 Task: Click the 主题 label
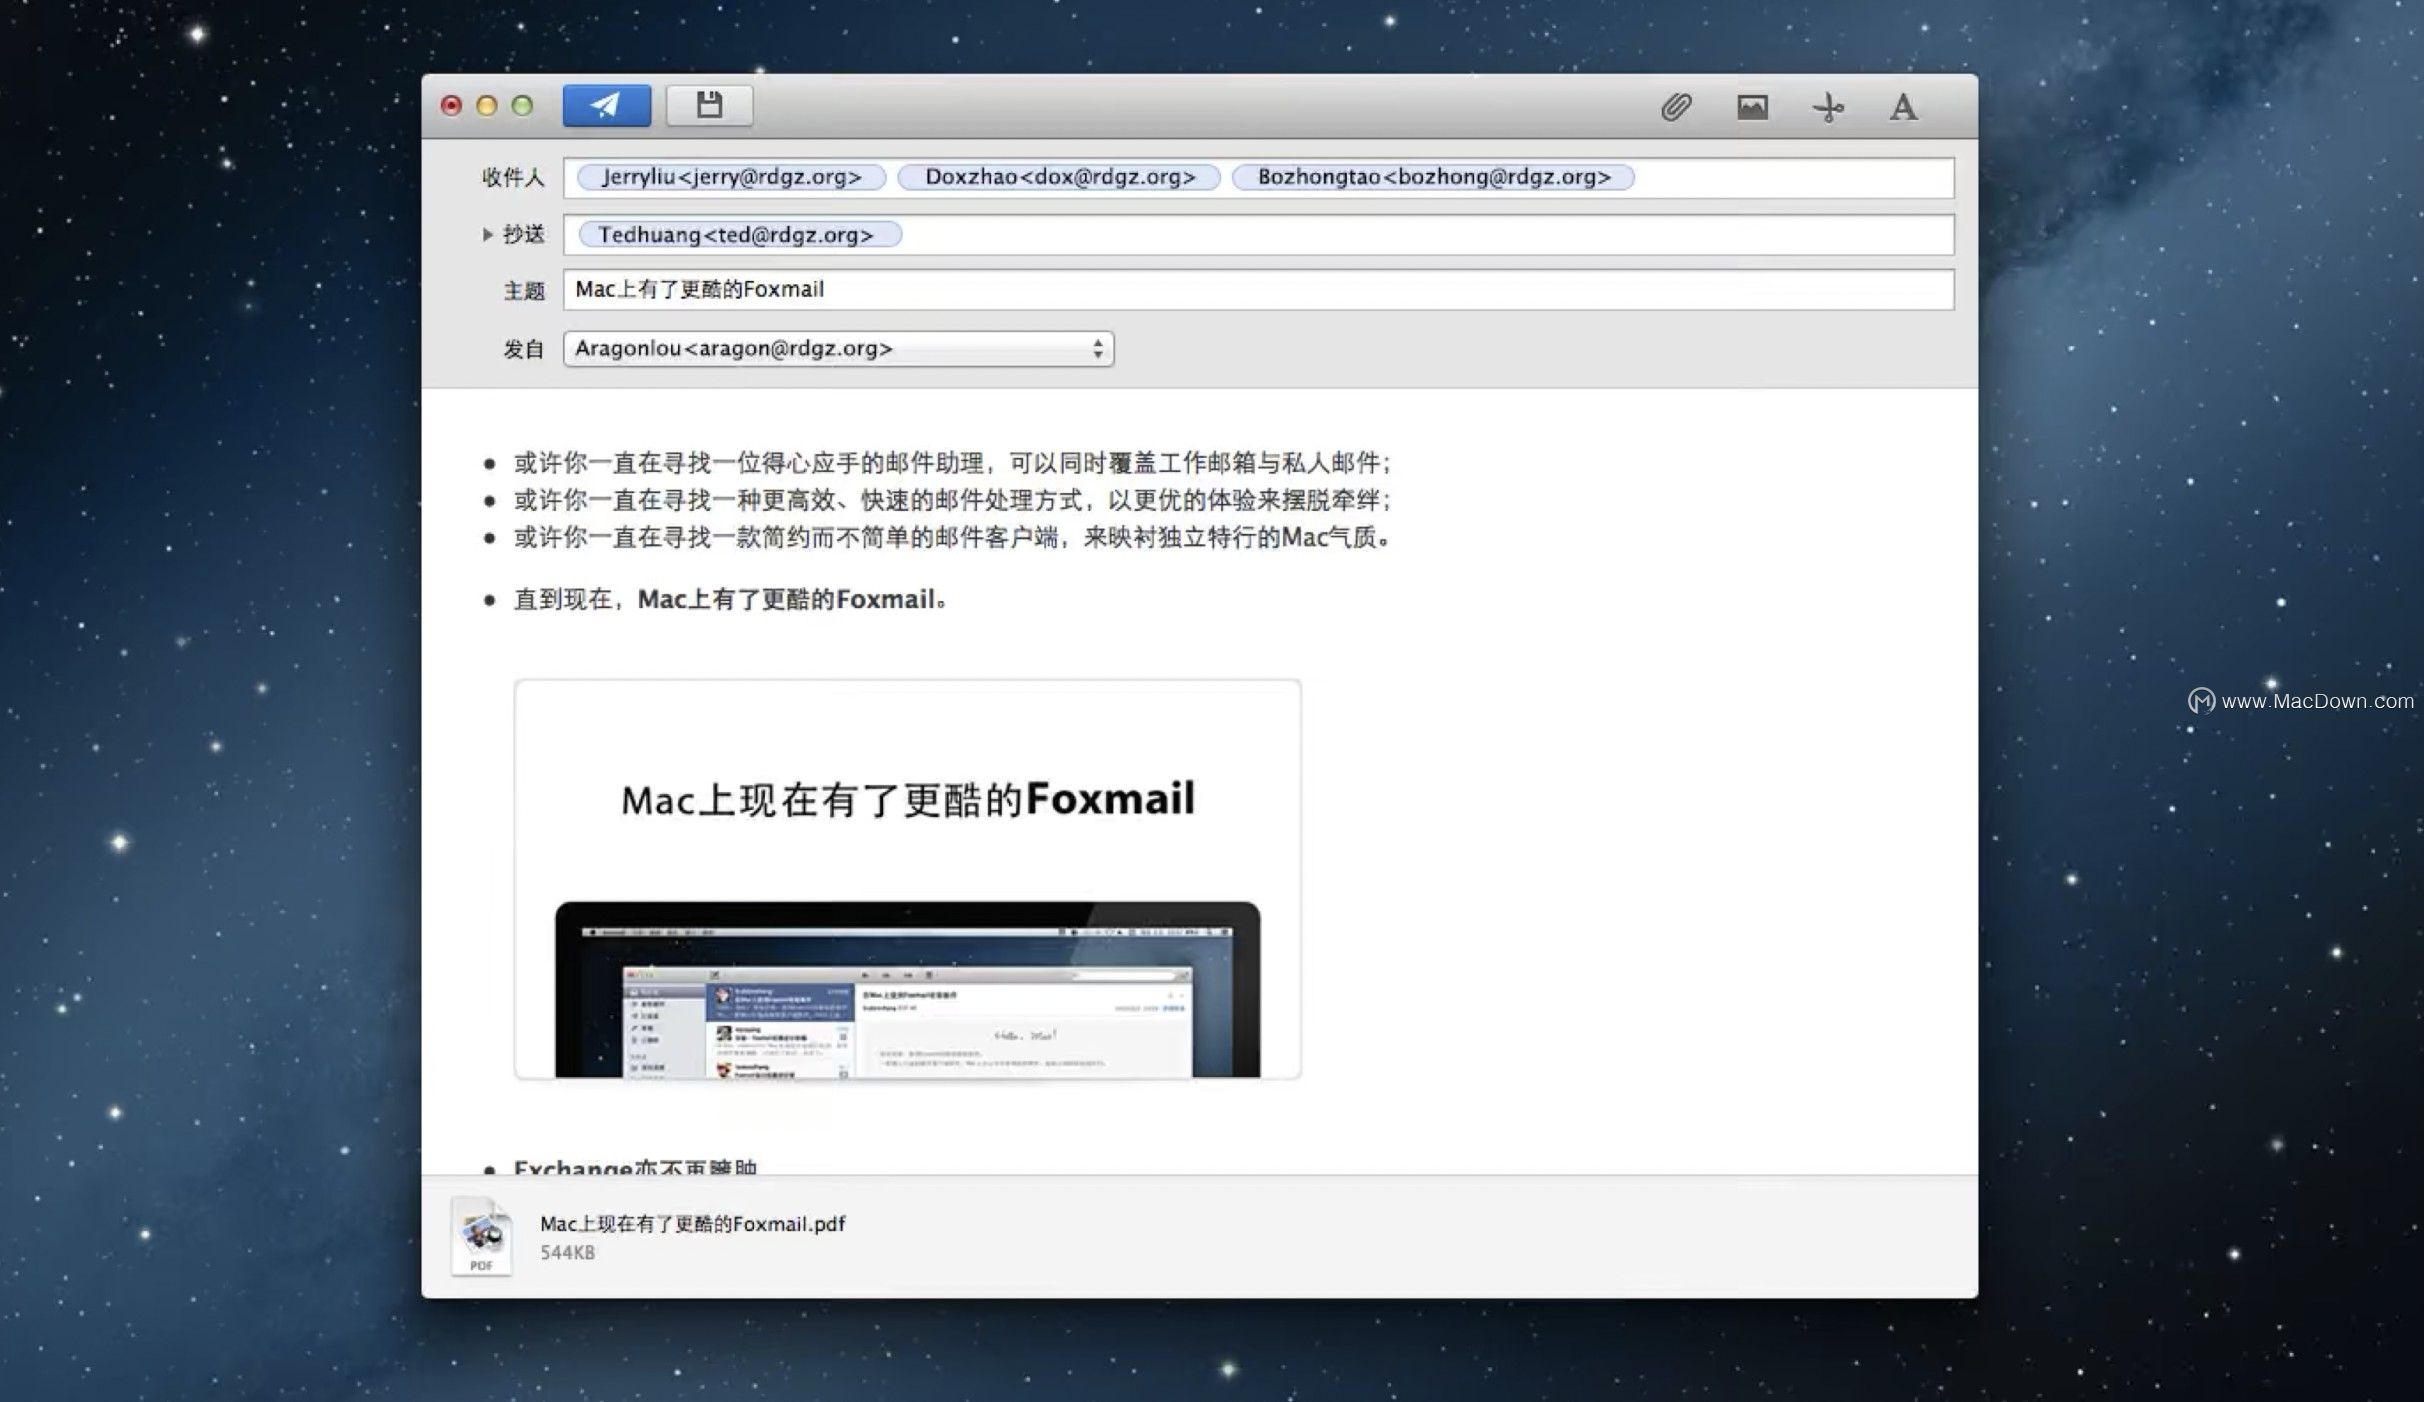pyautogui.click(x=523, y=291)
